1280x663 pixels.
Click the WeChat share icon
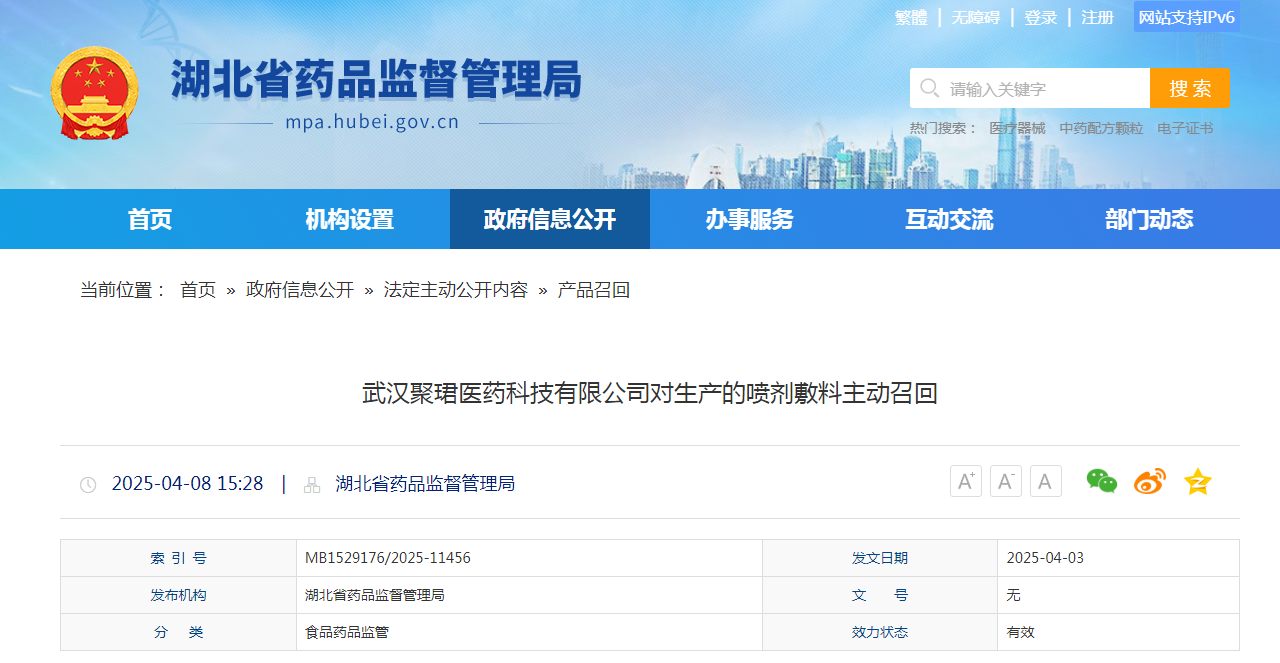(1101, 482)
